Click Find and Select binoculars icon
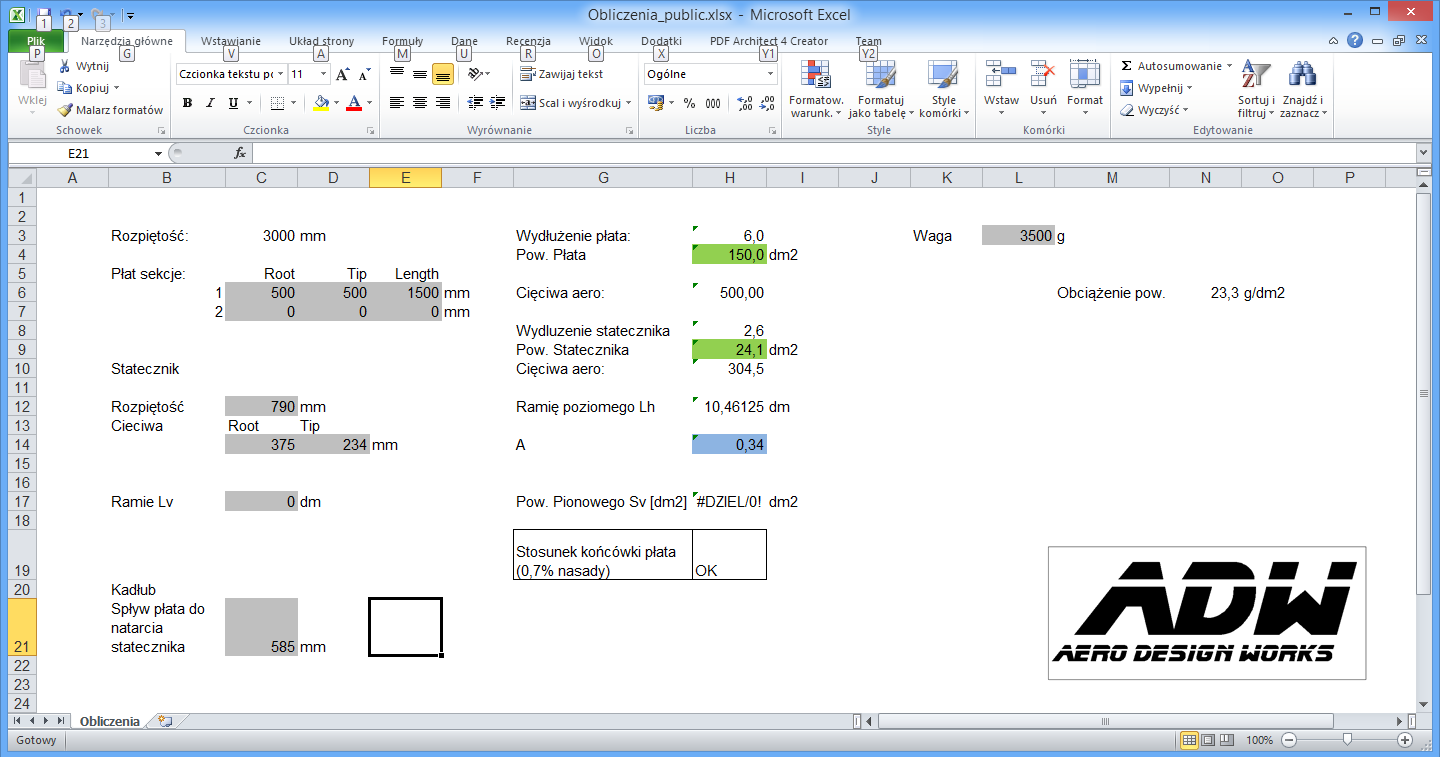This screenshot has height=757, width=1440. [1302, 75]
